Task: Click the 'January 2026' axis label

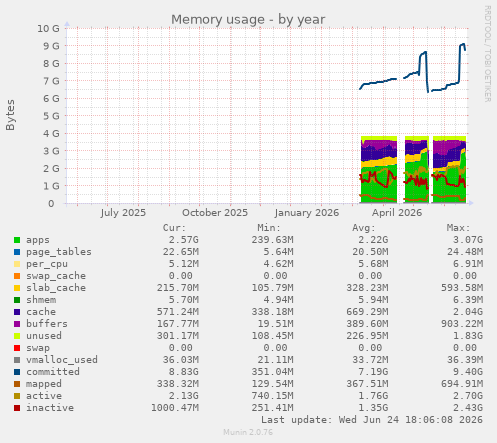Action: pos(307,213)
